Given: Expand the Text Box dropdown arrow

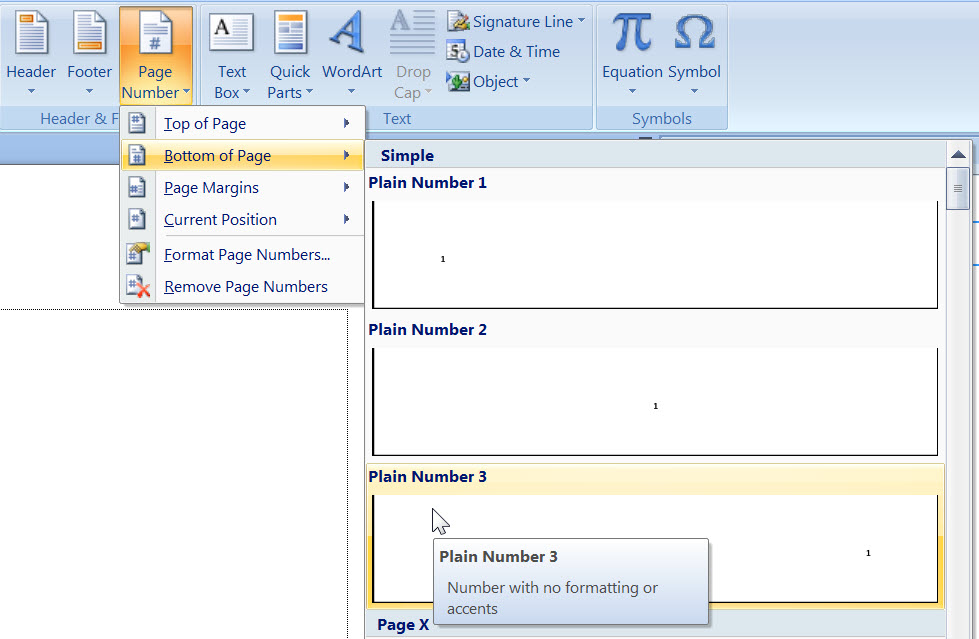Looking at the screenshot, I should (x=246, y=92).
